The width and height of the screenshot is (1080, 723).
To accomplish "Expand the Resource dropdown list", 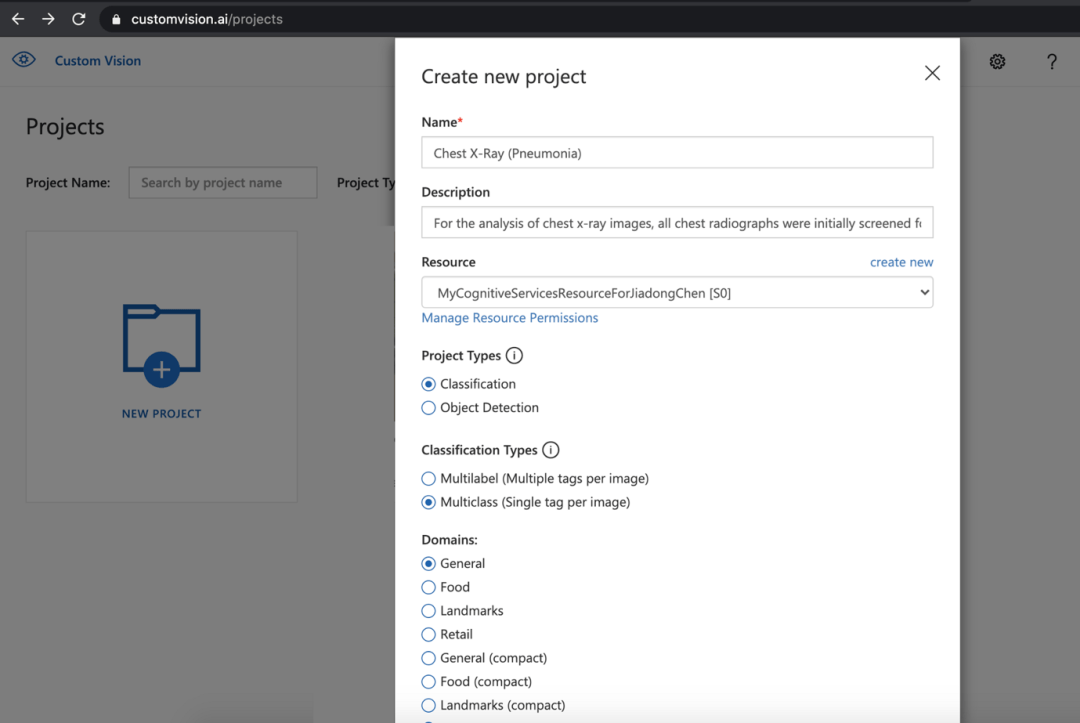I will (677, 293).
